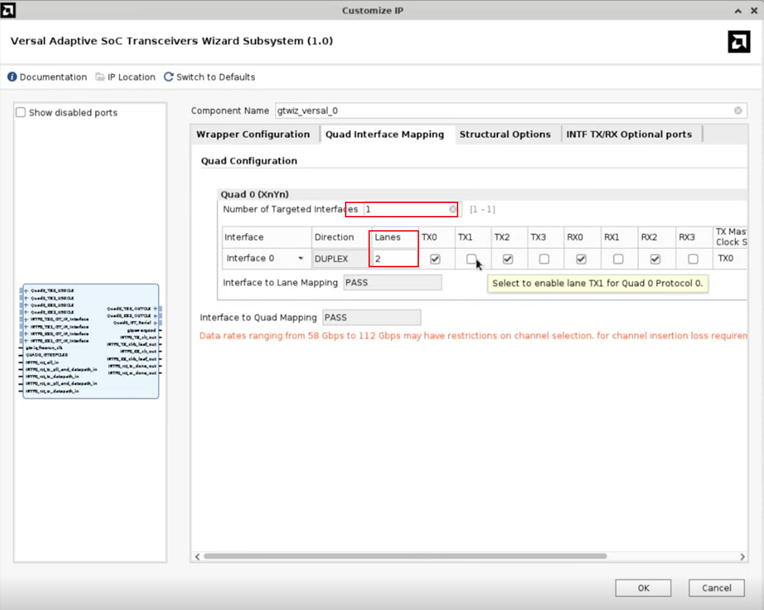Click the IP Location folder icon
The height and width of the screenshot is (610, 764).
point(100,77)
